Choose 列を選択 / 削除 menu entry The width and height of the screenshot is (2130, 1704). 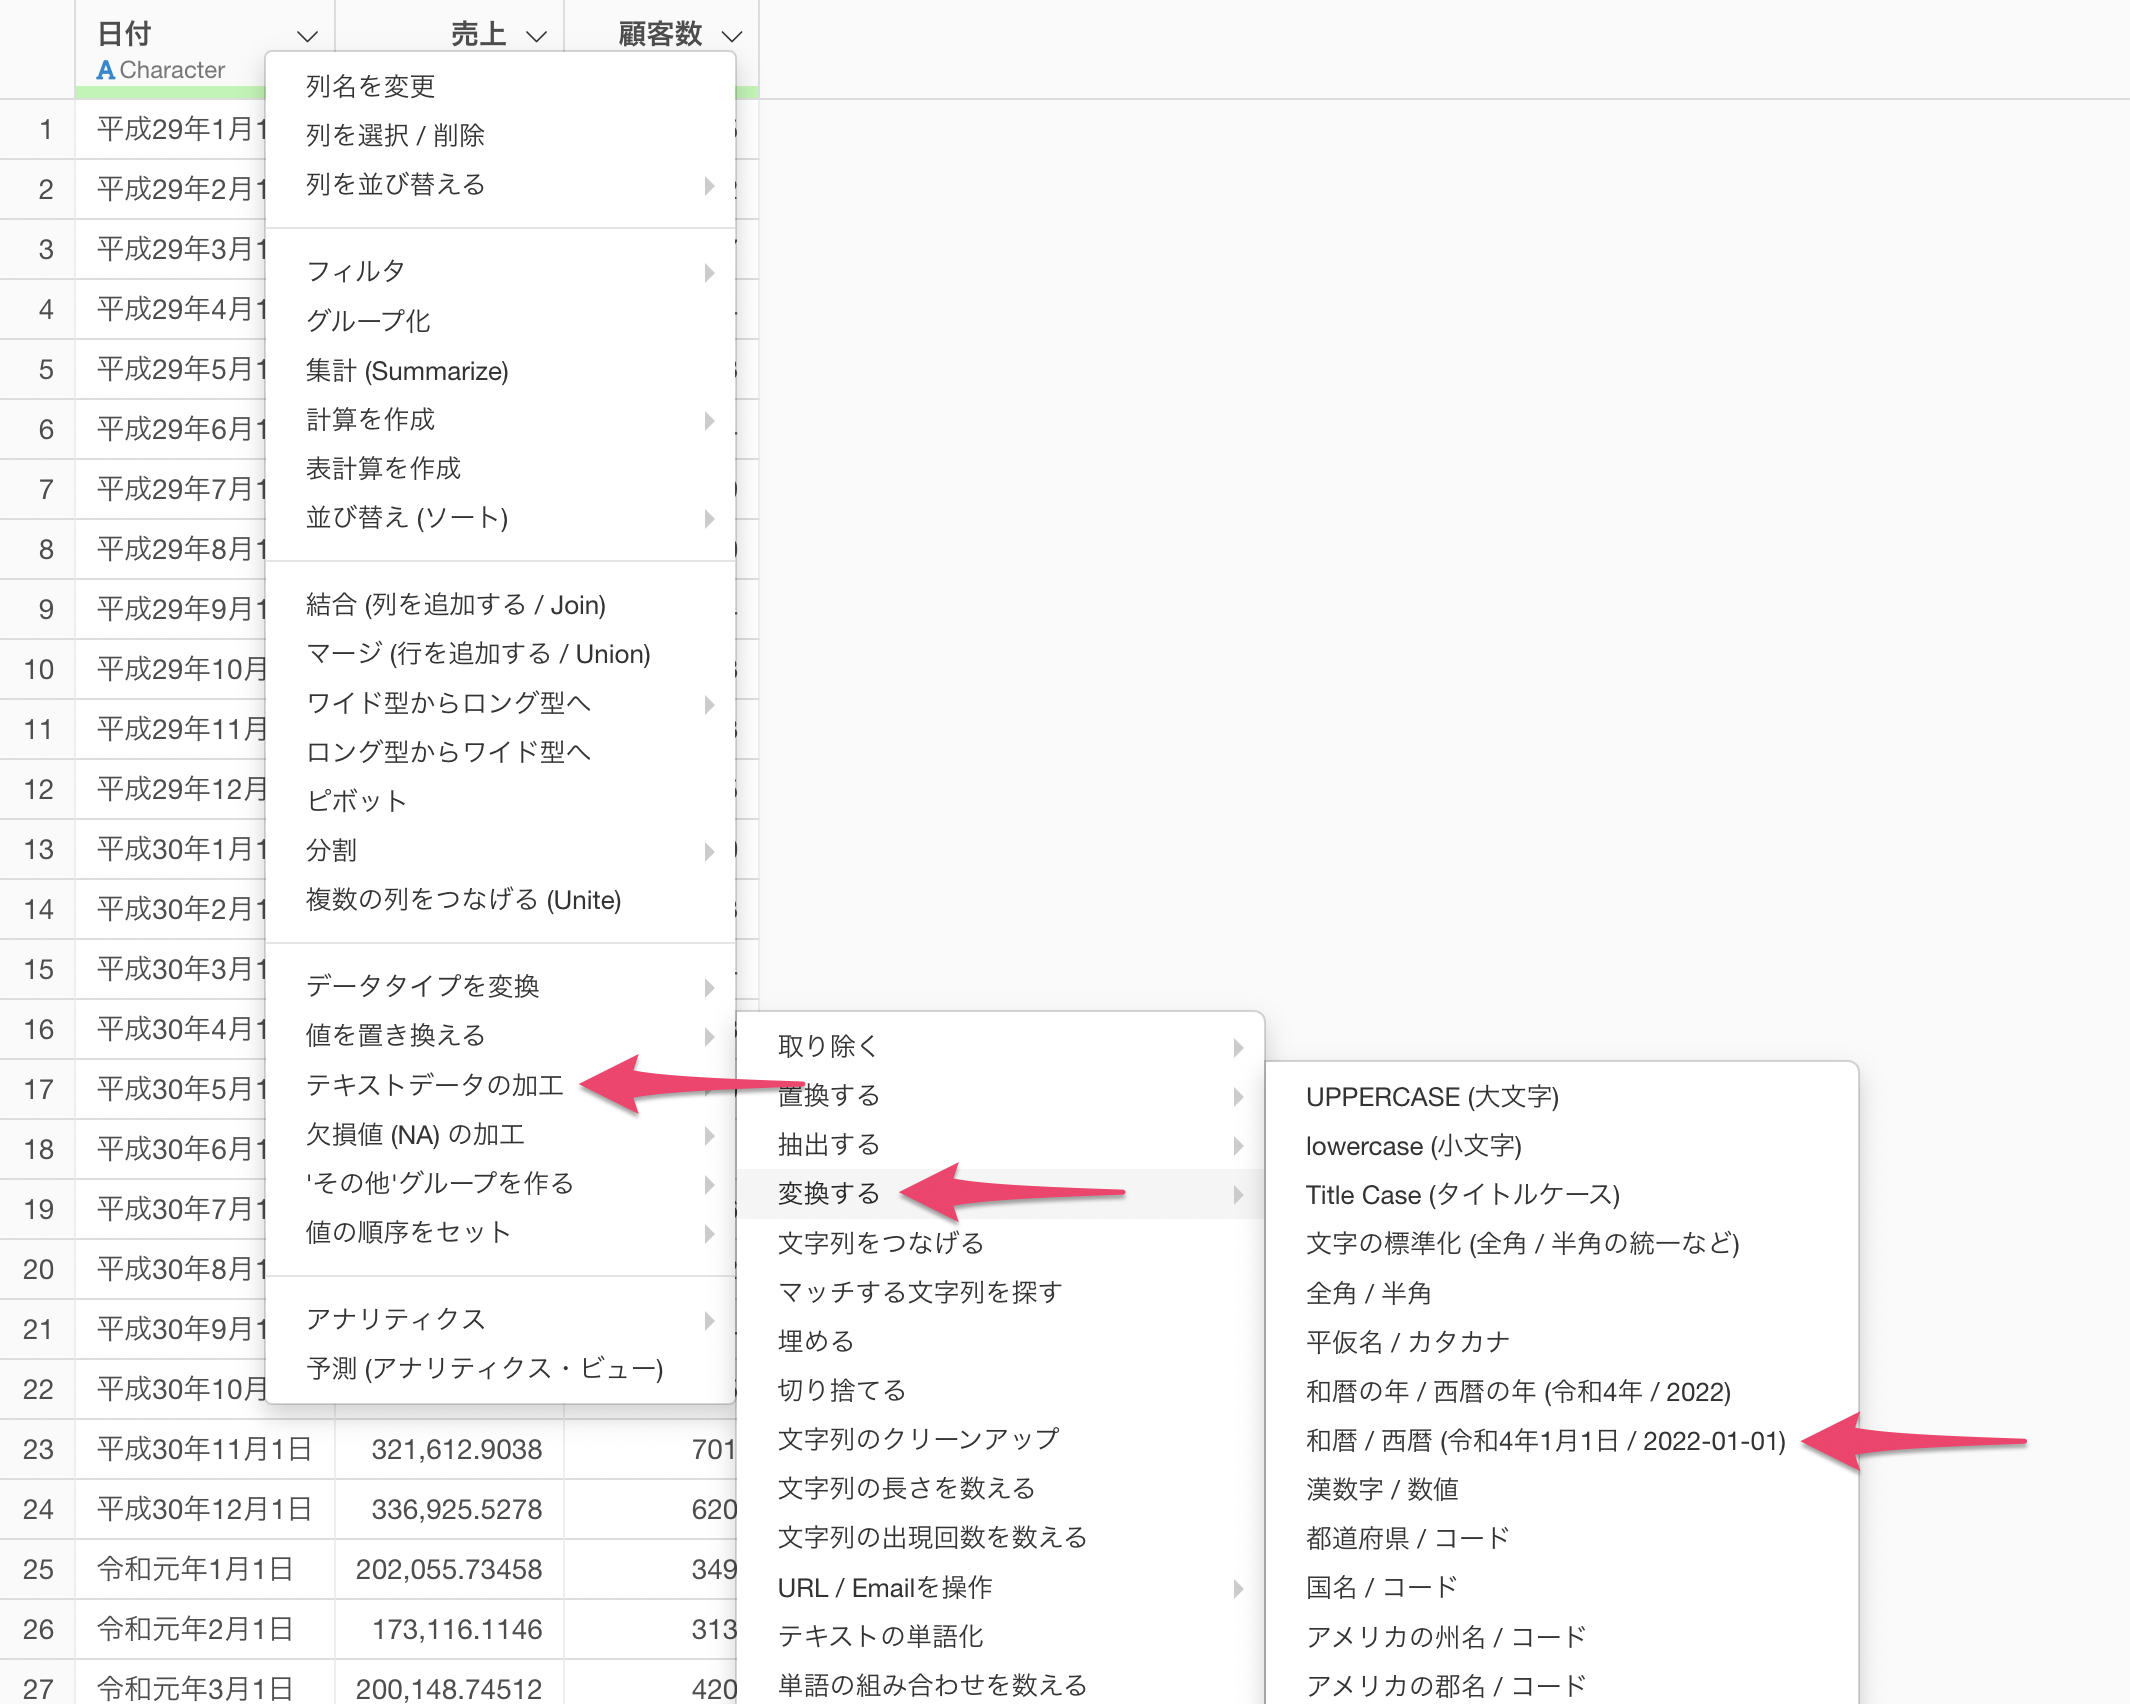(x=500, y=135)
